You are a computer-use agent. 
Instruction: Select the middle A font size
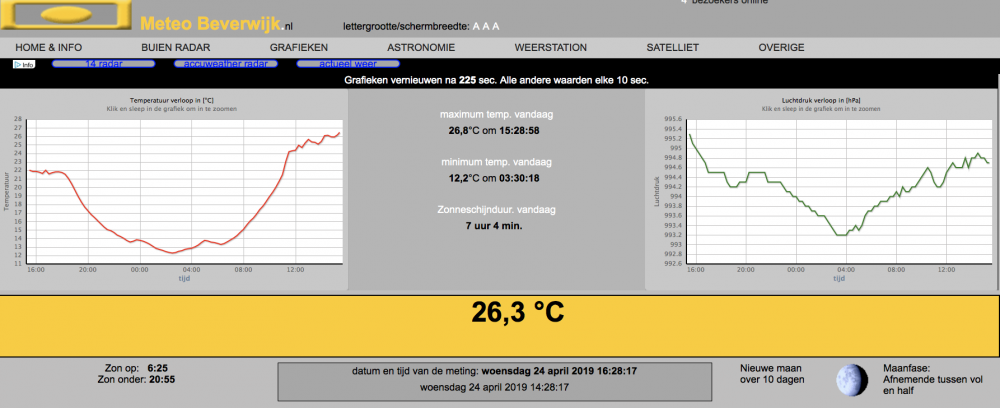pyautogui.click(x=486, y=26)
